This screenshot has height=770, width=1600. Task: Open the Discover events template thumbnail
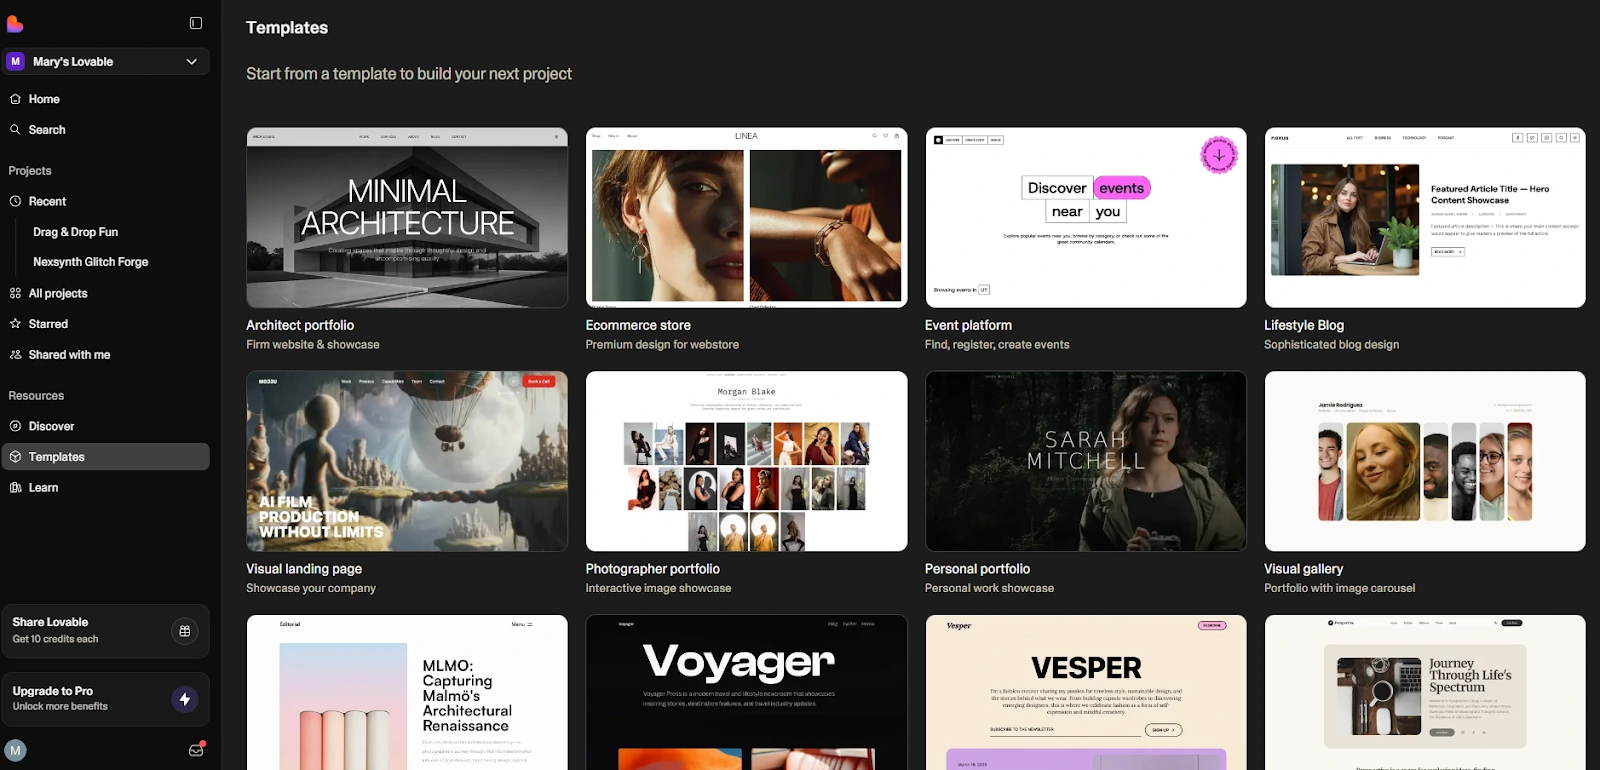1086,217
